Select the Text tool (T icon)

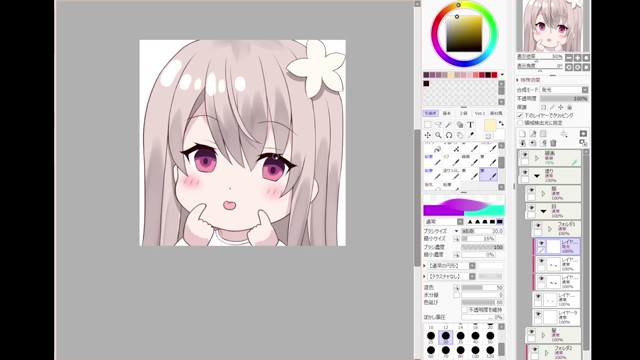471,124
